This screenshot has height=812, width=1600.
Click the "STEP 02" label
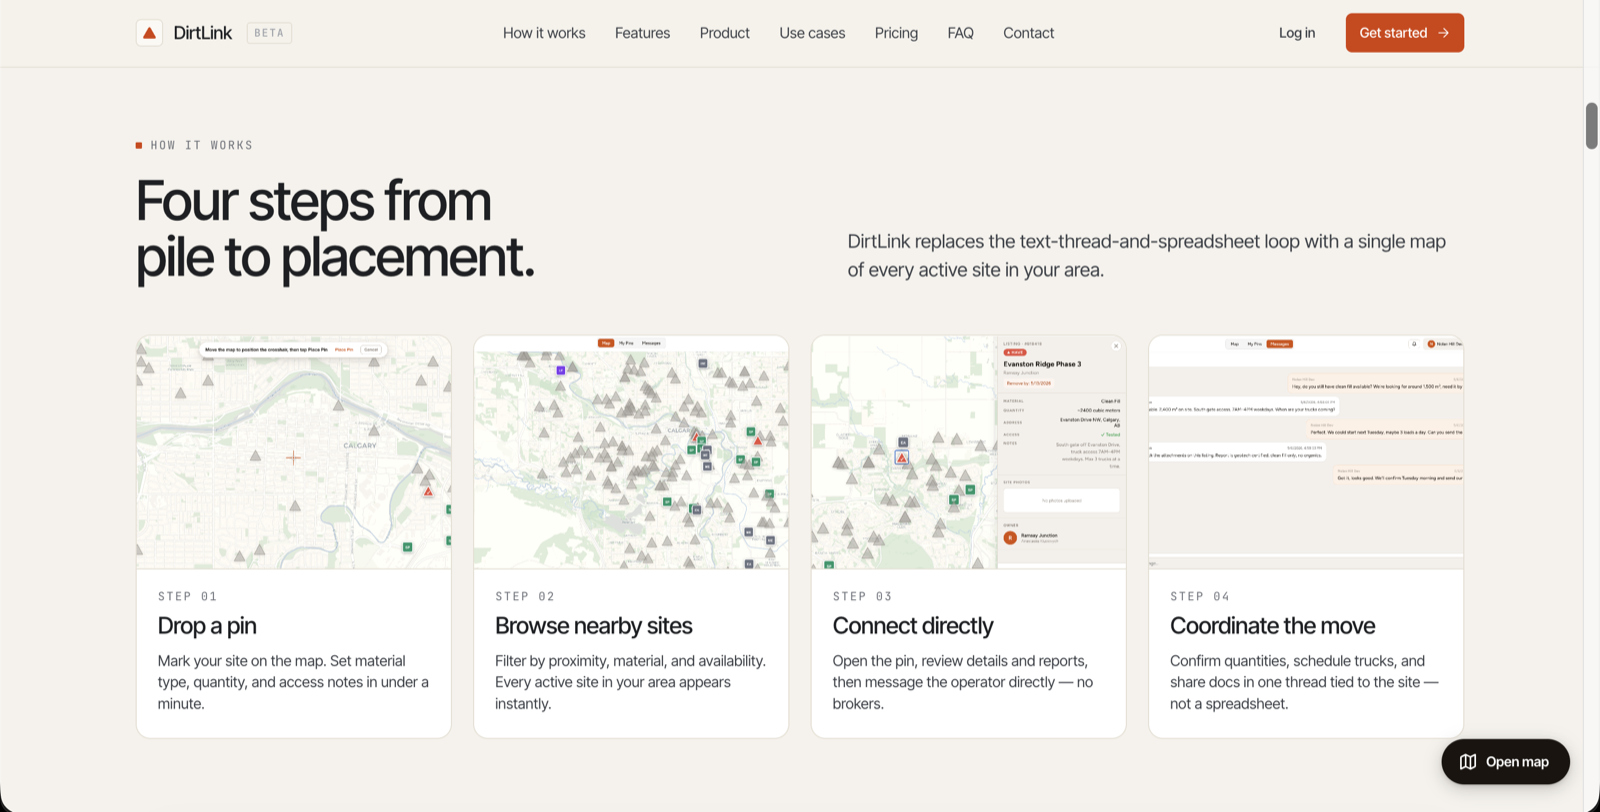(525, 596)
